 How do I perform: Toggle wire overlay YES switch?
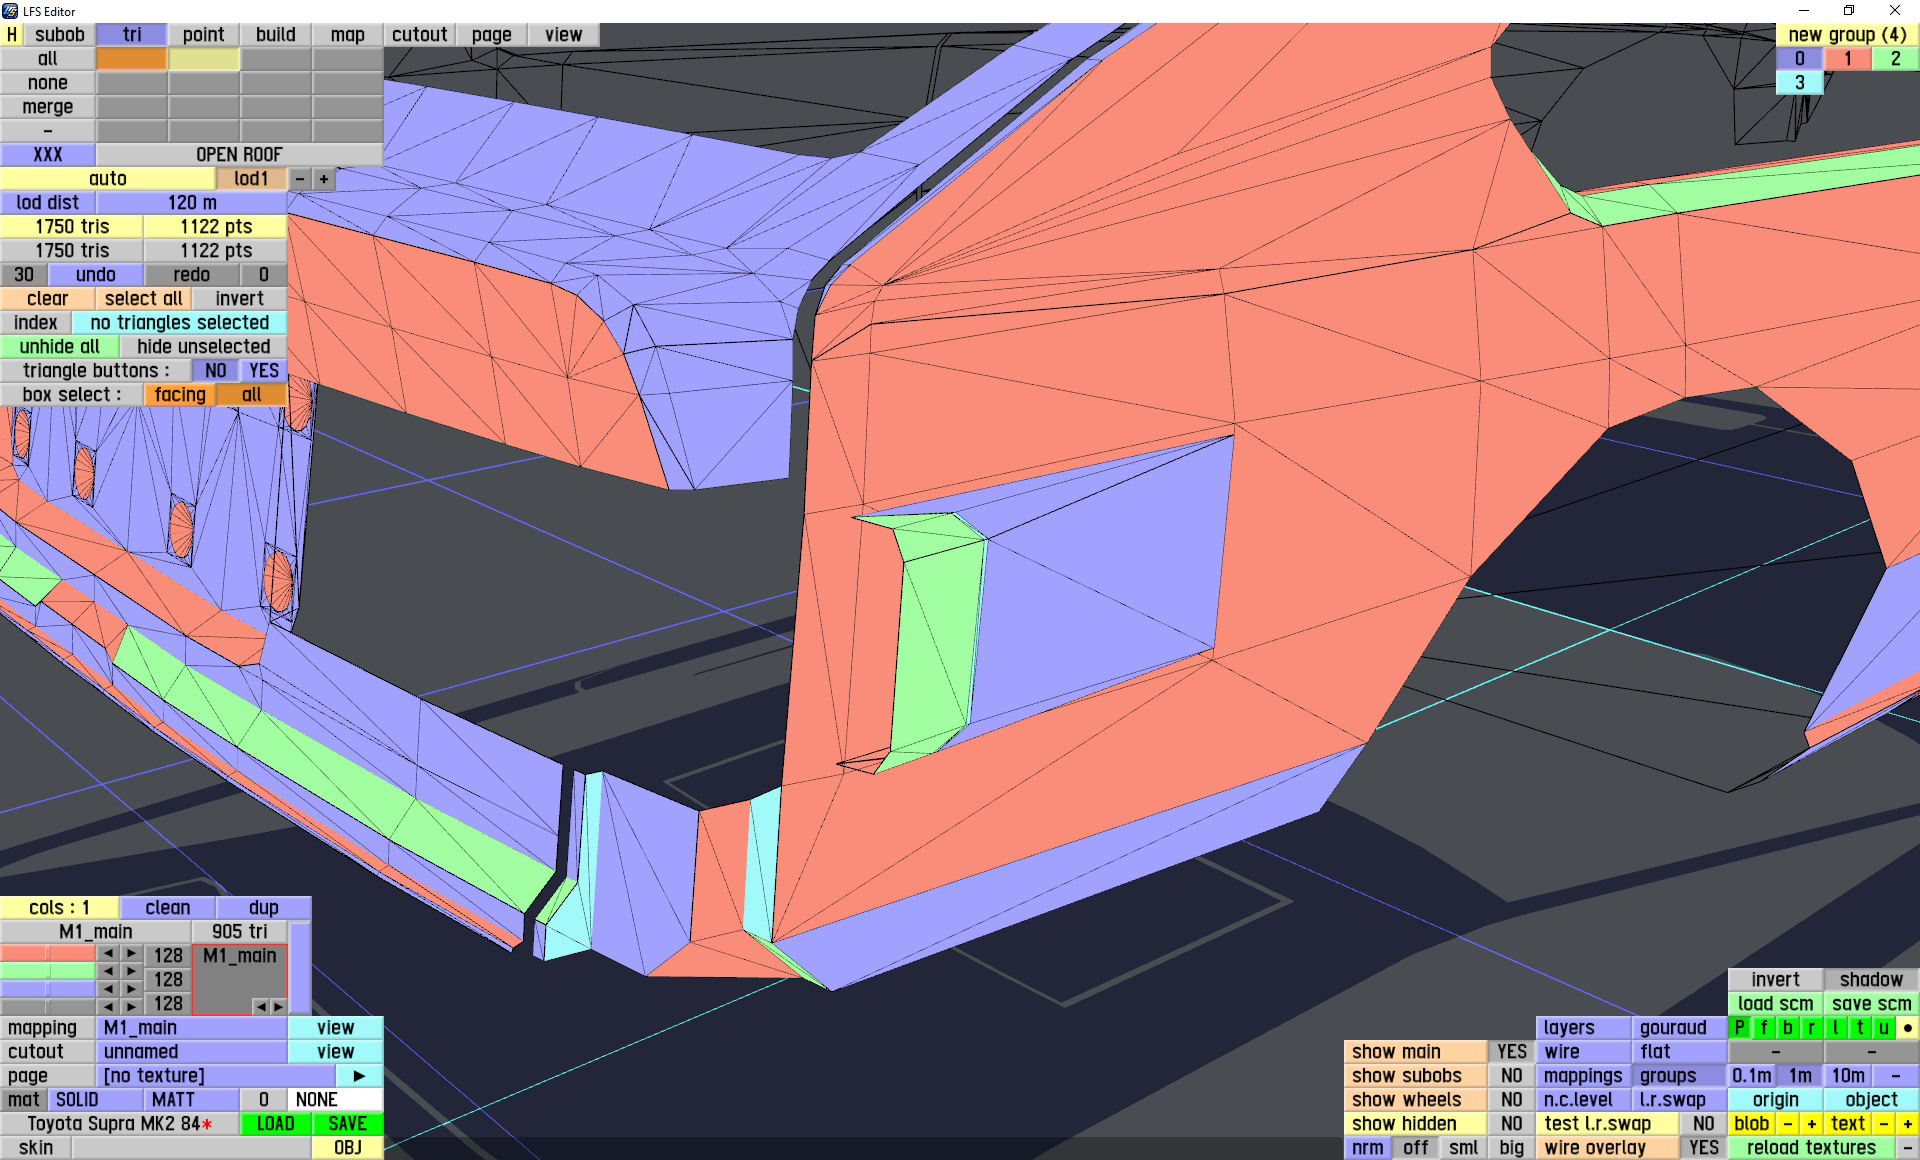pyautogui.click(x=1703, y=1147)
